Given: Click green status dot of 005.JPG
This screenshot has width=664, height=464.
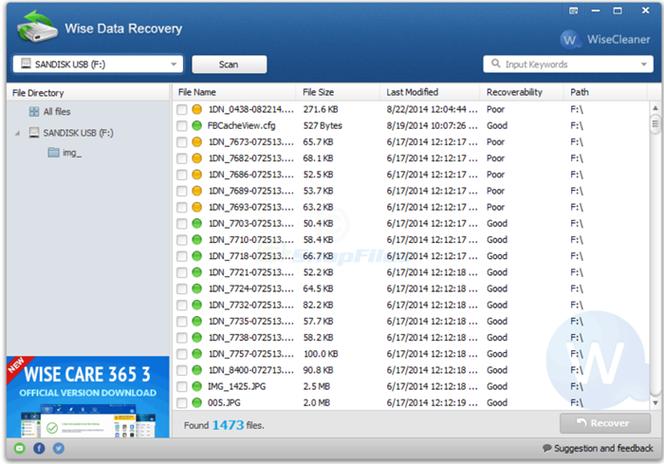Looking at the screenshot, I should tap(197, 403).
